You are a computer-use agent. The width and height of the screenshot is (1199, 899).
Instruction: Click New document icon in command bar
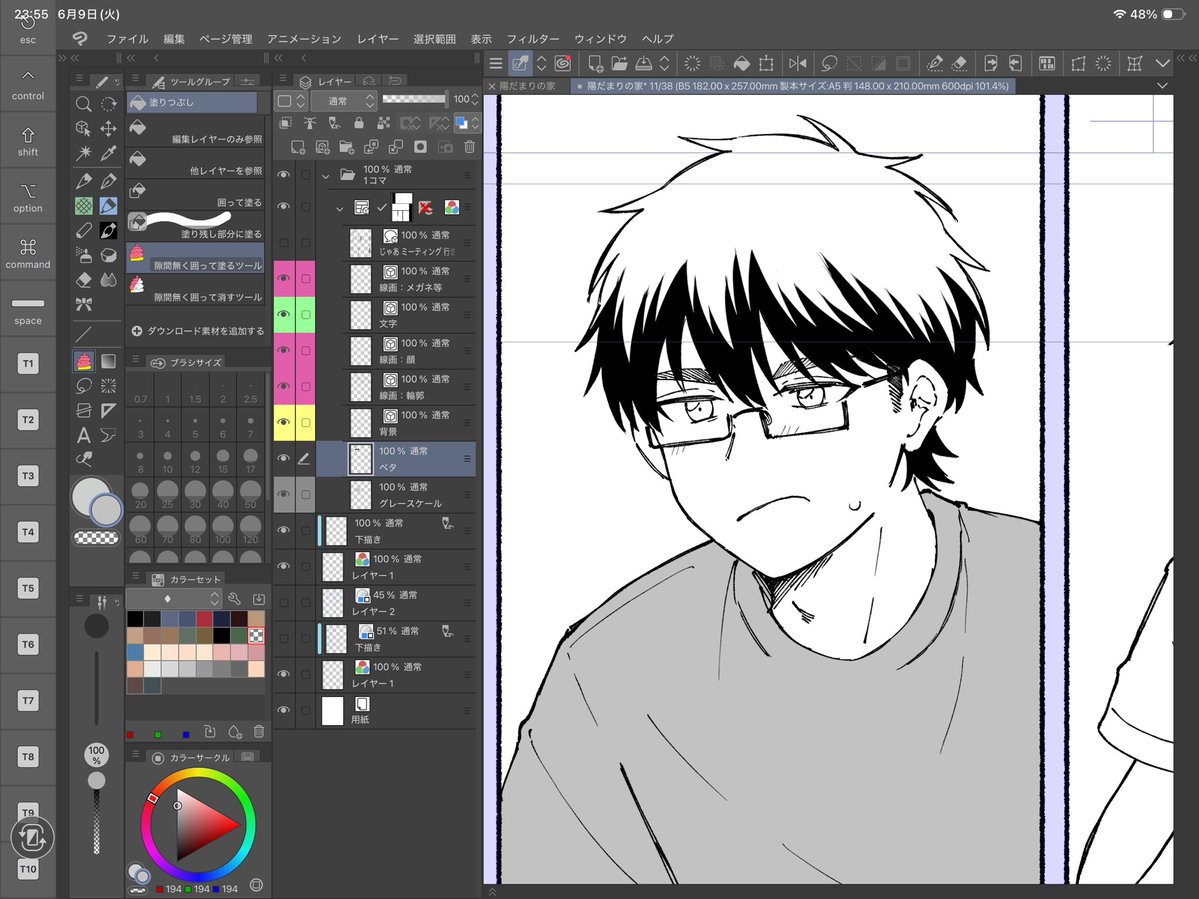tap(594, 63)
